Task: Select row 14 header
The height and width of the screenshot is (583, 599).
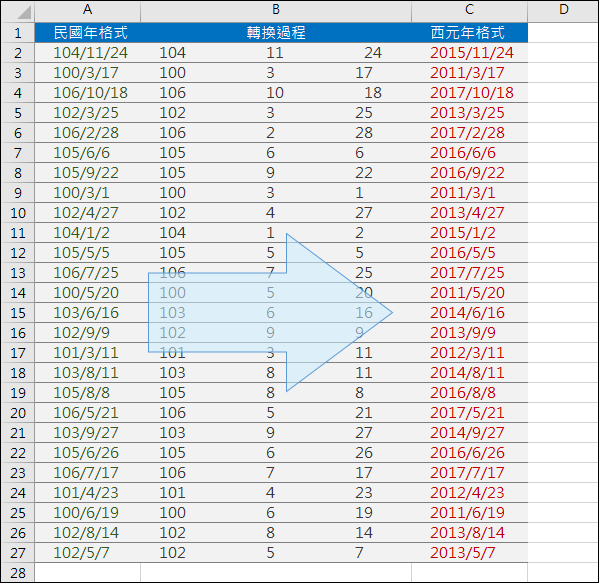Action: point(18,293)
